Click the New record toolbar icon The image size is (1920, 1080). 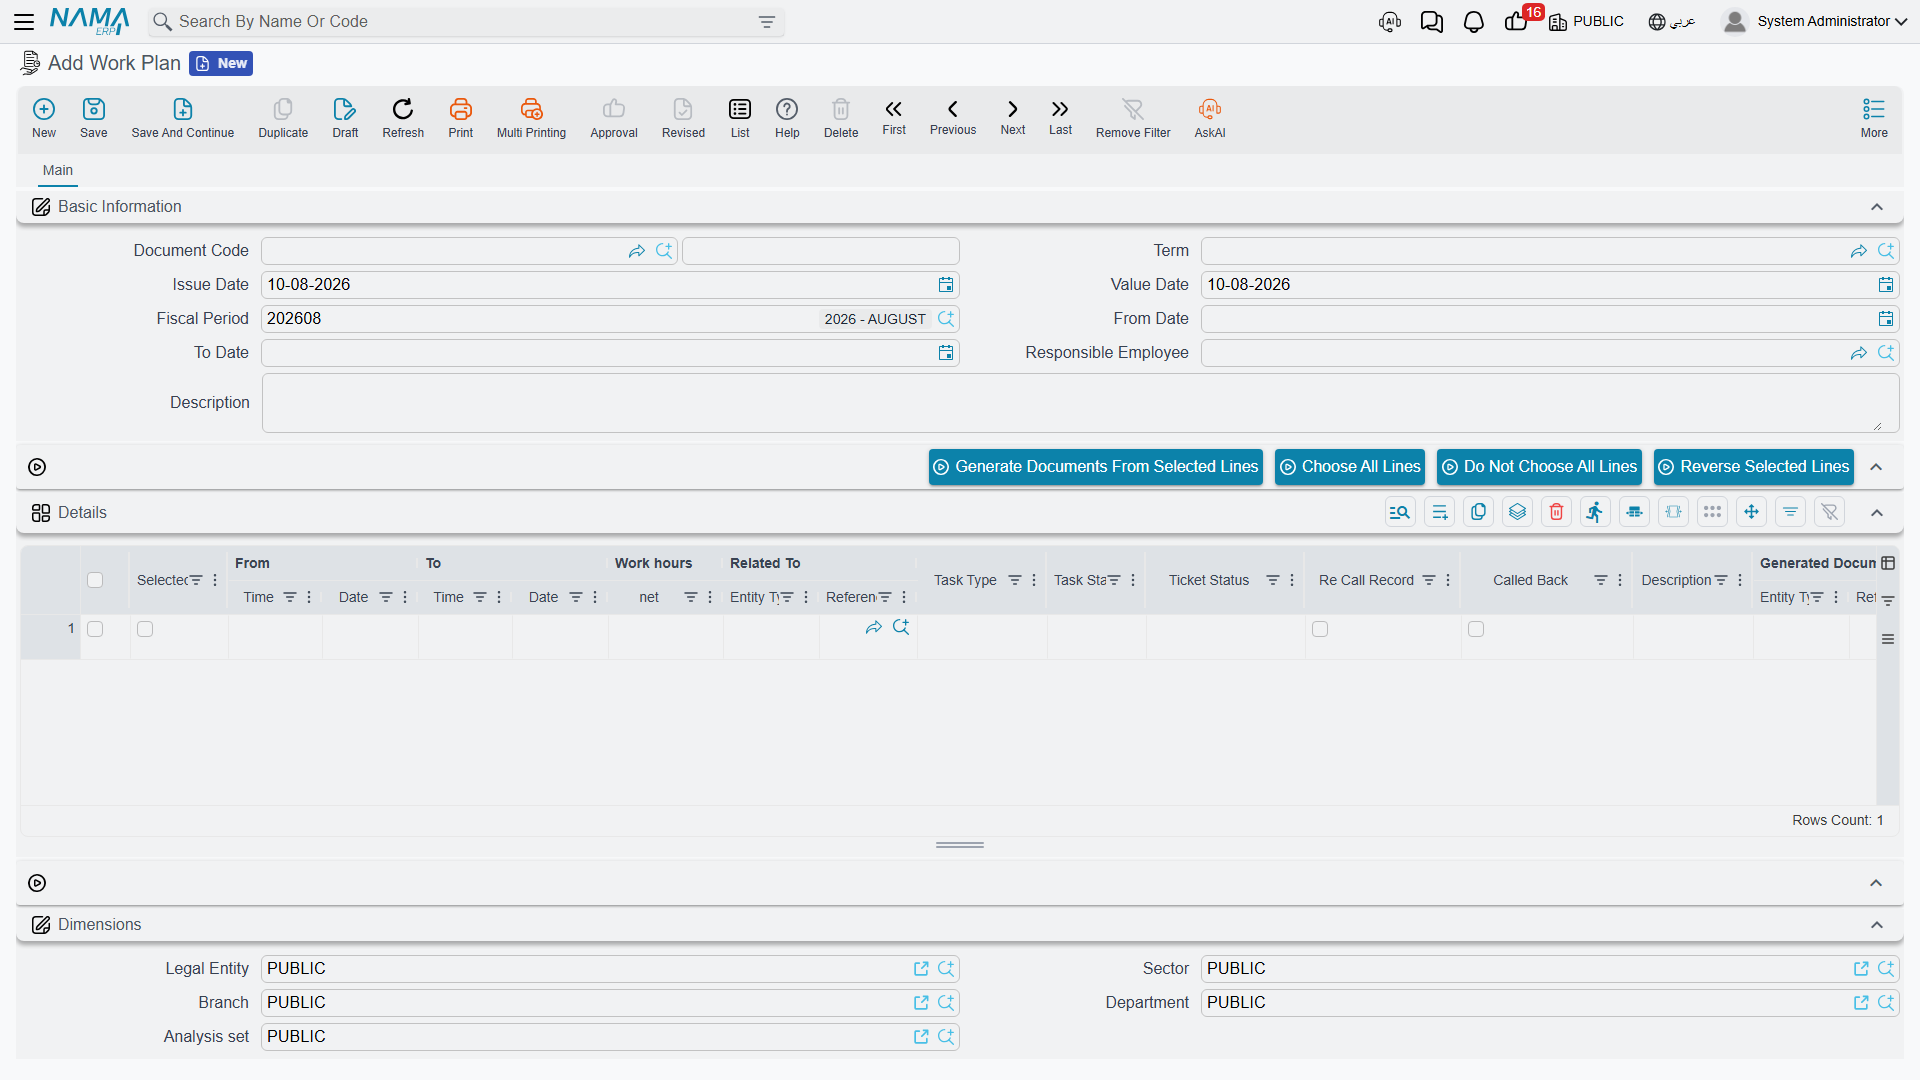[44, 117]
